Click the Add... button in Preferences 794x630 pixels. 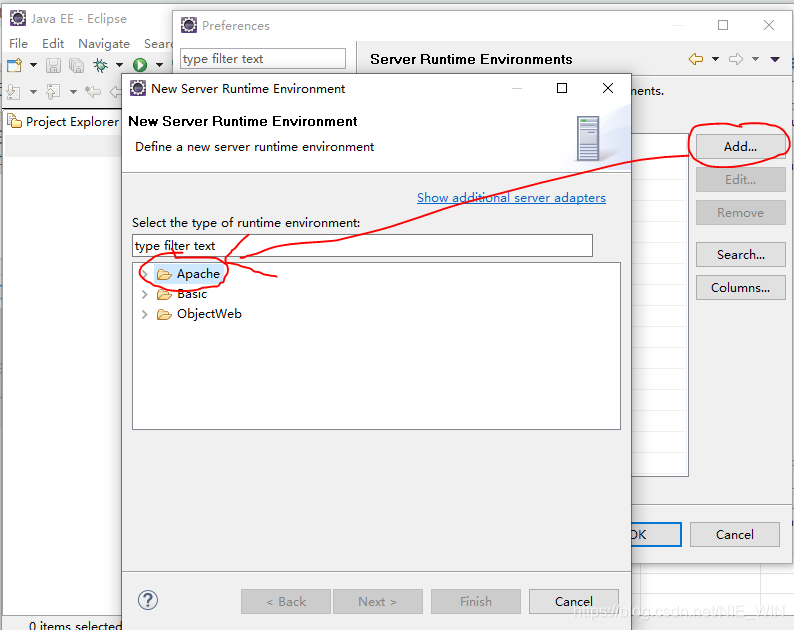(740, 147)
